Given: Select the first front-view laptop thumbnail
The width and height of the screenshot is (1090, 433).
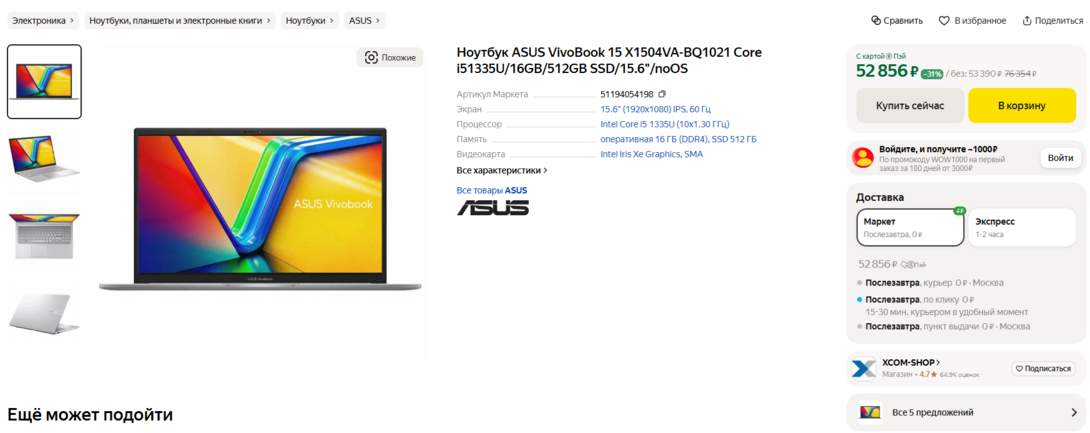Looking at the screenshot, I should 44,82.
